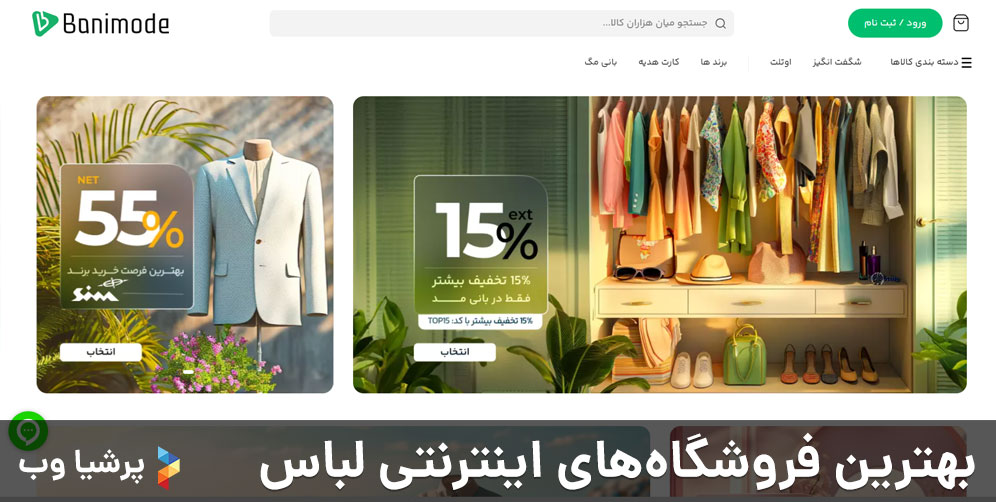Open the برند ها menu item
This screenshot has height=502, width=996.
[713, 62]
